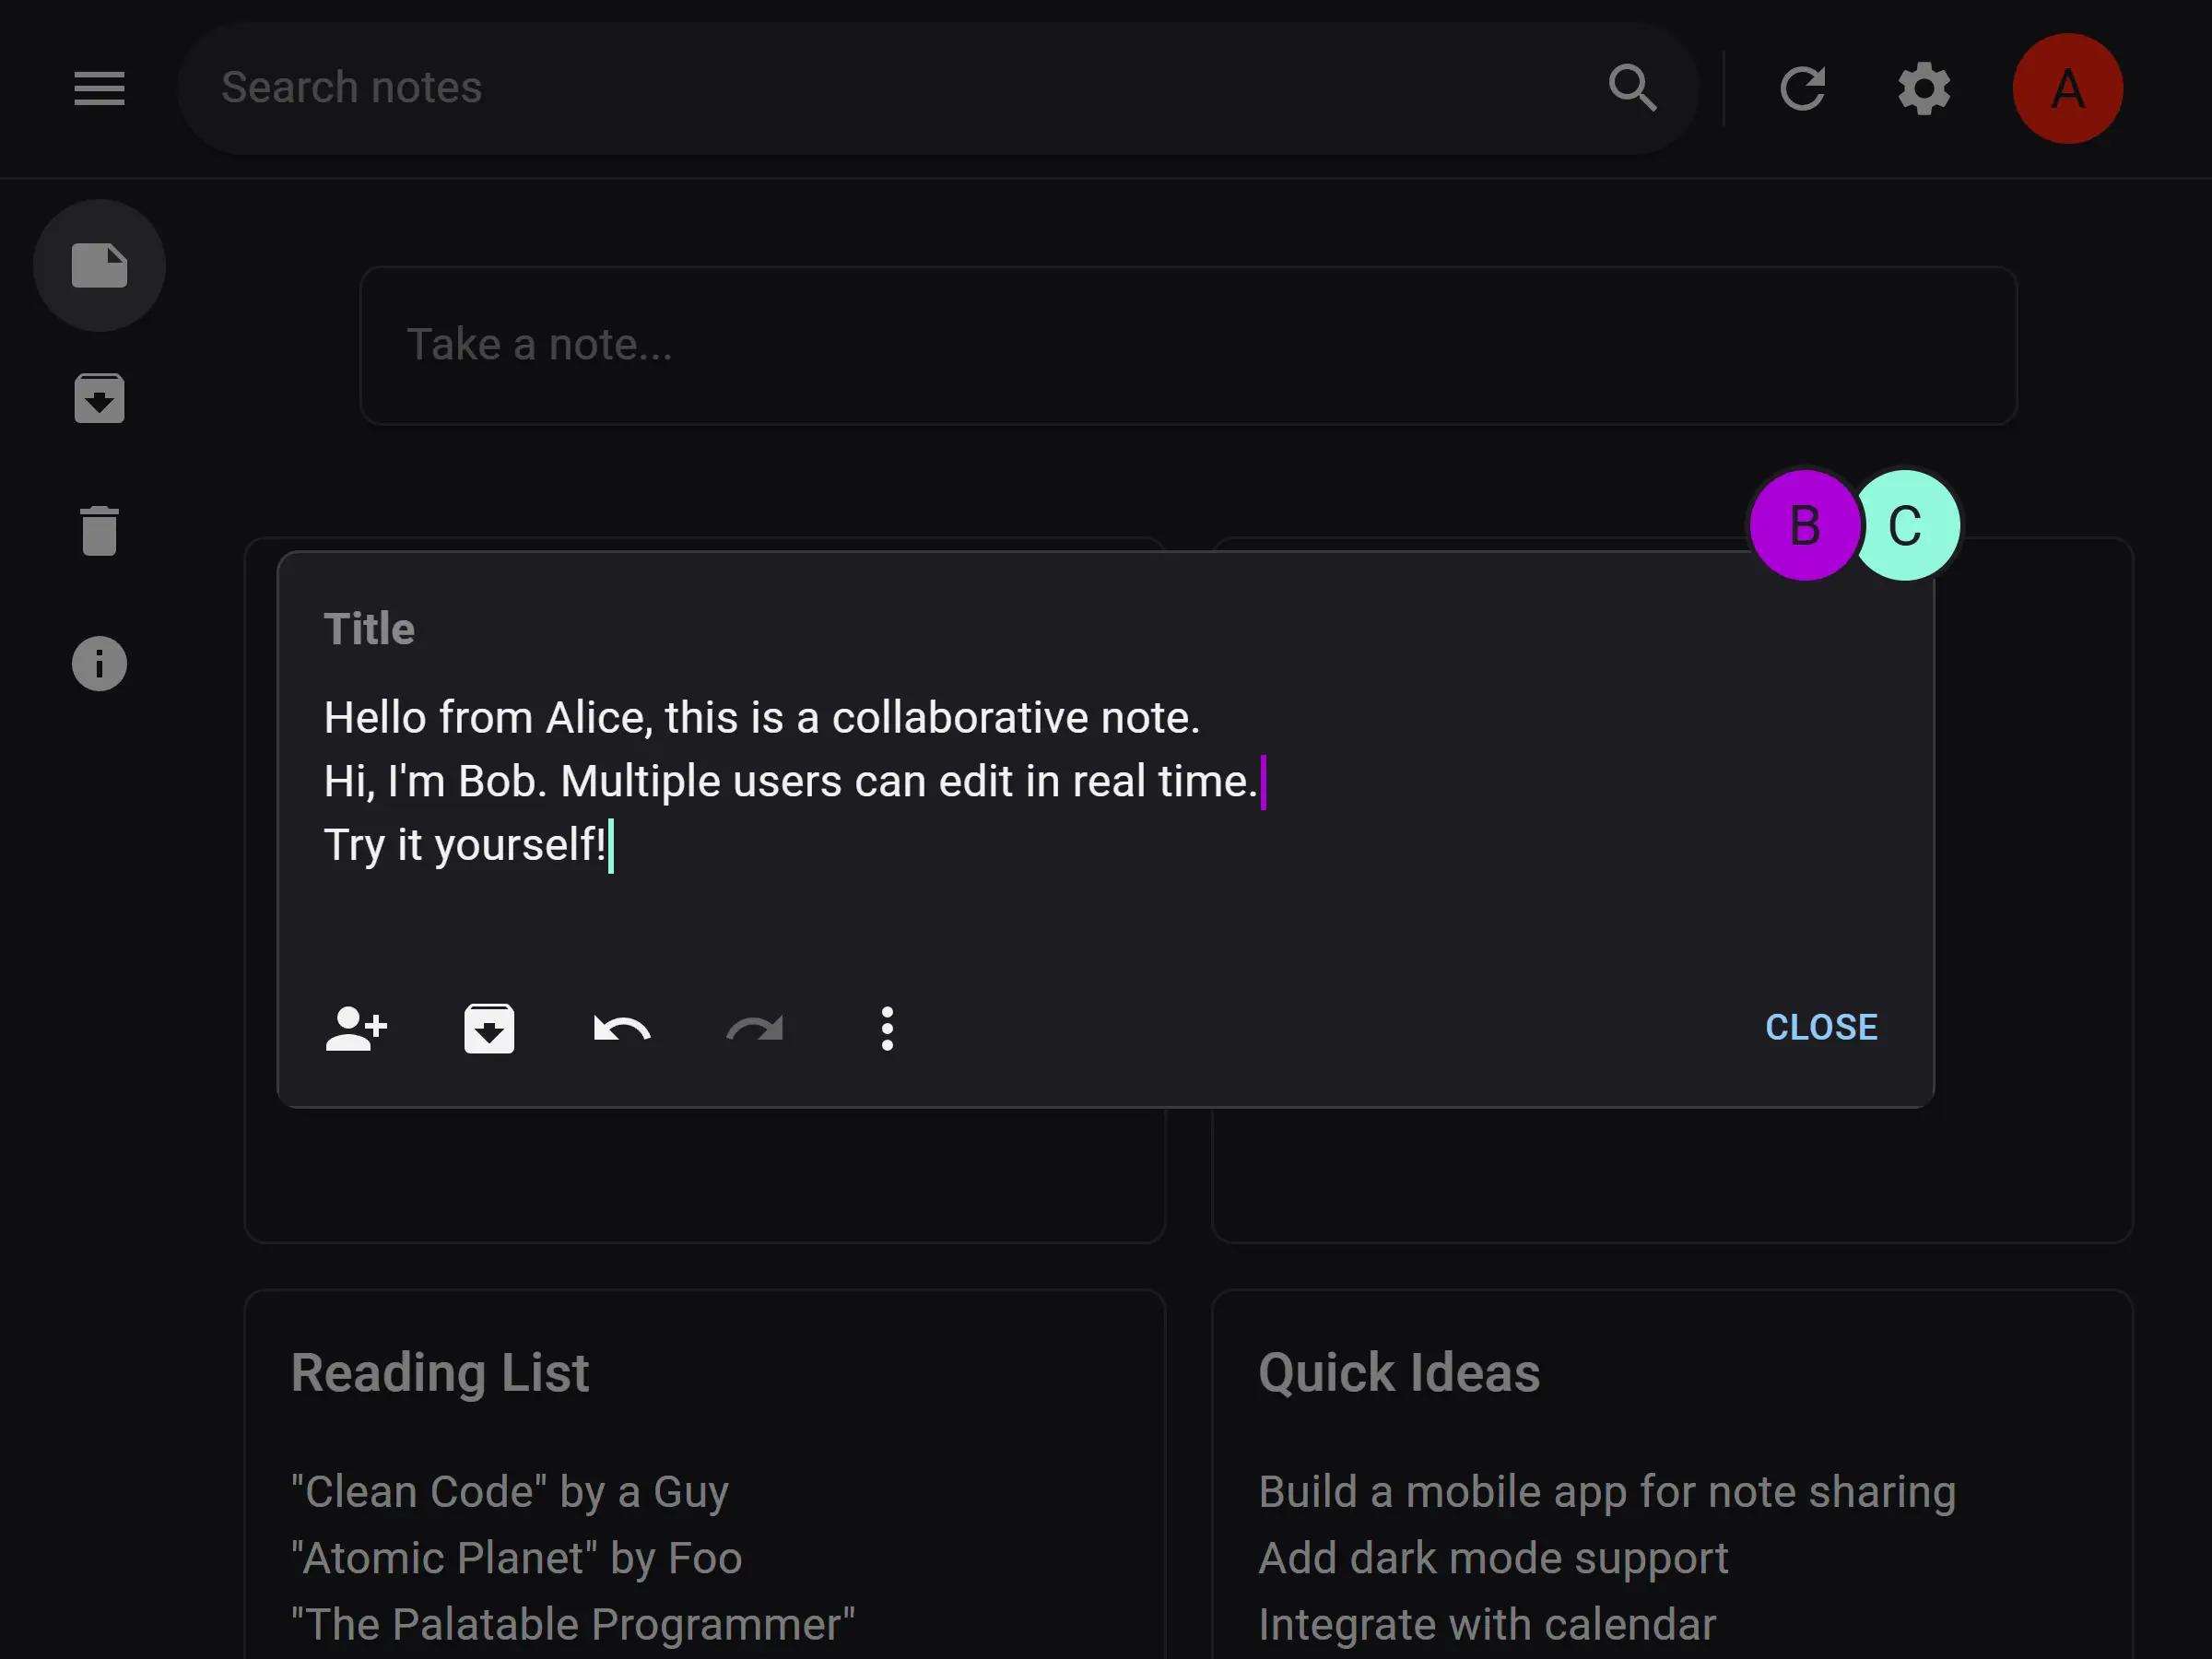This screenshot has height=1659, width=2212.
Task: Close the collaborative note with CLOSE
Action: click(x=1821, y=1027)
